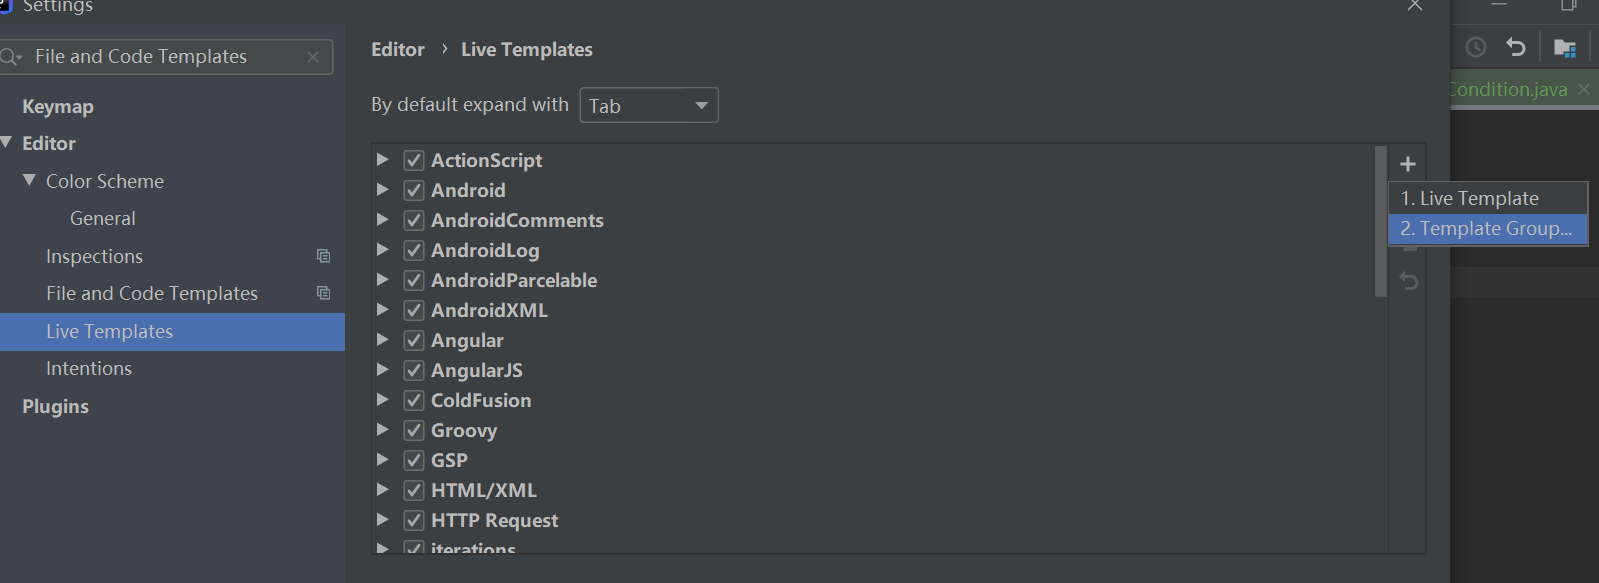Click the template list vertical scrollbar
Viewport: 1599px width, 583px height.
point(1381,222)
